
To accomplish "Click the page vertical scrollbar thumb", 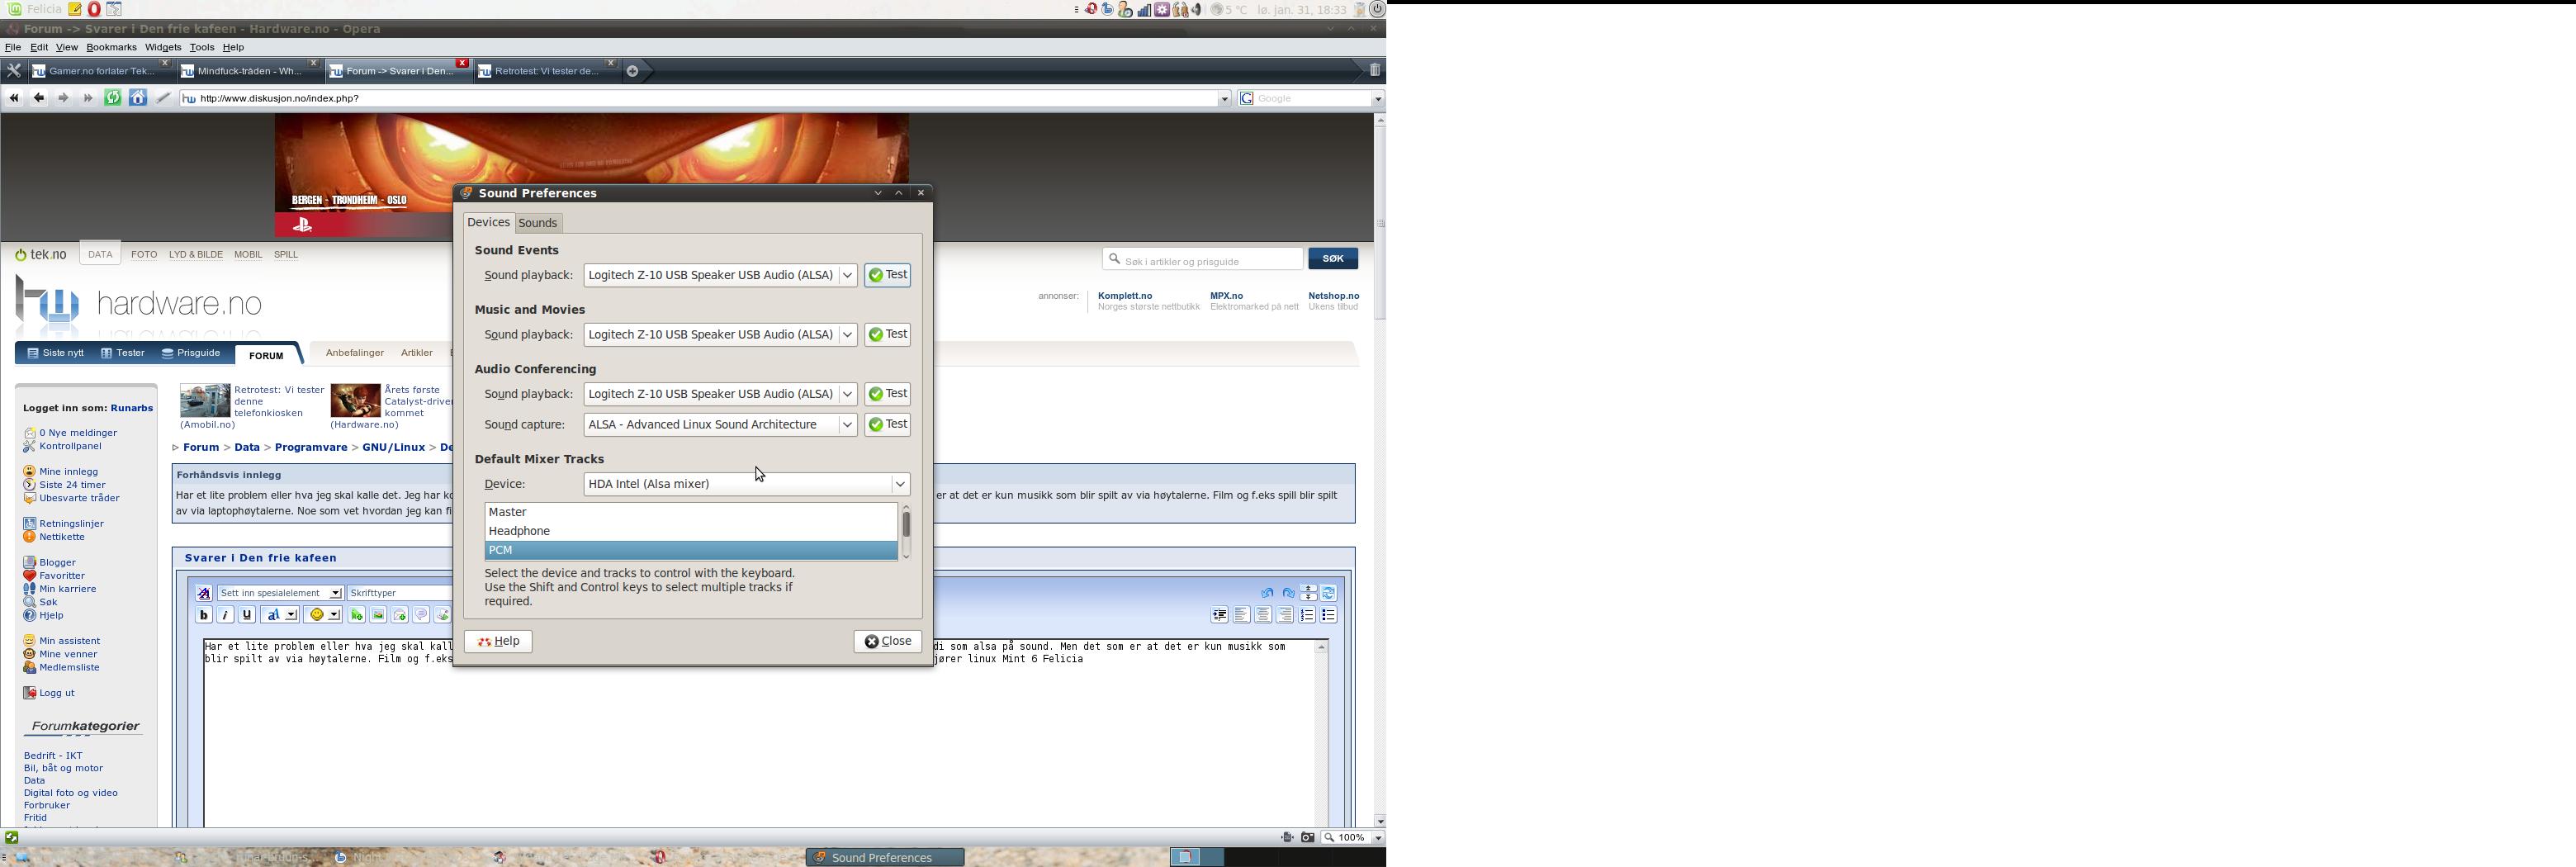I will click(x=1380, y=225).
